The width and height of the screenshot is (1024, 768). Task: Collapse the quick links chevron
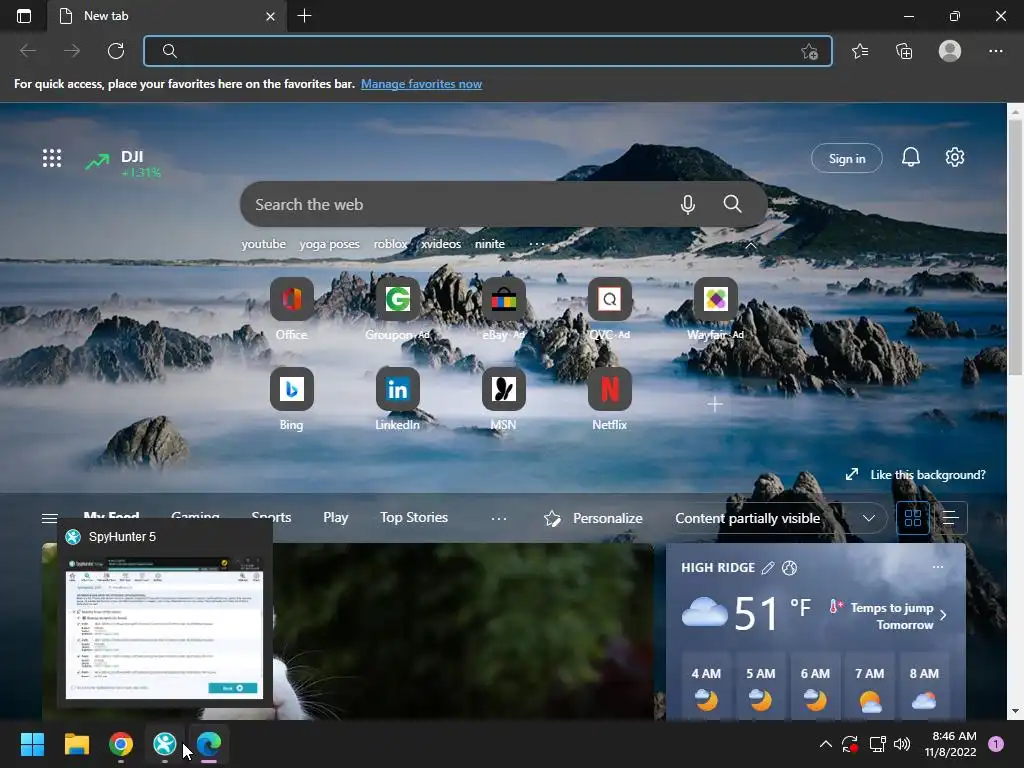pos(751,246)
